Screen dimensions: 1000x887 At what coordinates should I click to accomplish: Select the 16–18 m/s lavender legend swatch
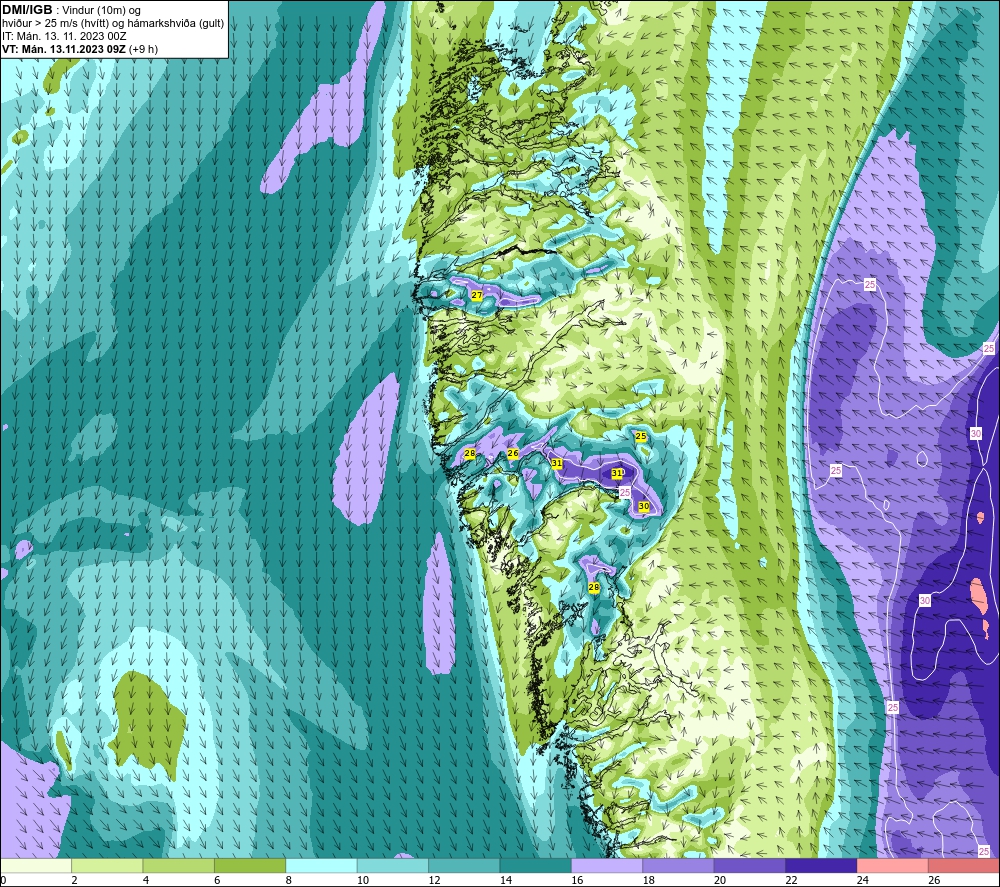pyautogui.click(x=607, y=865)
